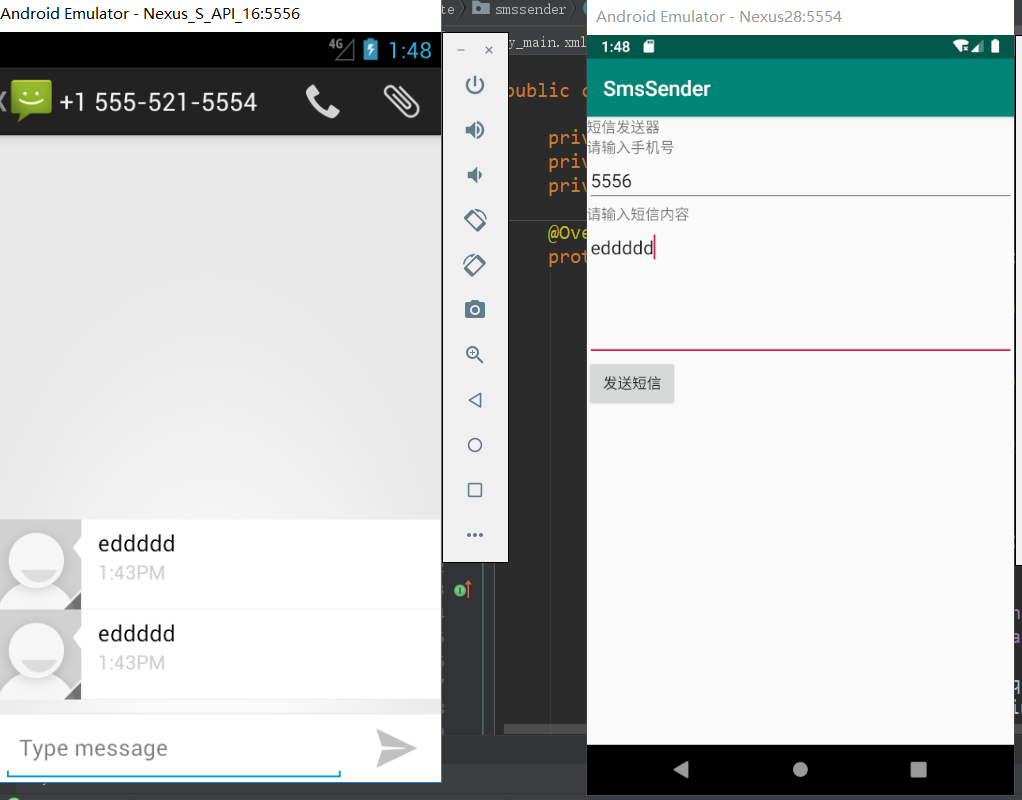Take a screenshot with the camera icon
This screenshot has width=1022, height=800.
[x=475, y=310]
